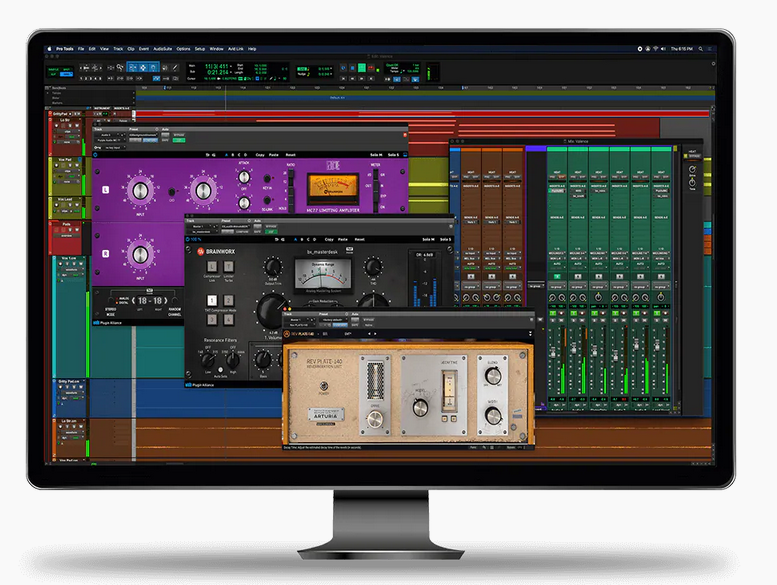Click the bx_masterdesk Dynamic Range meter
777x585 pixels.
322,271
